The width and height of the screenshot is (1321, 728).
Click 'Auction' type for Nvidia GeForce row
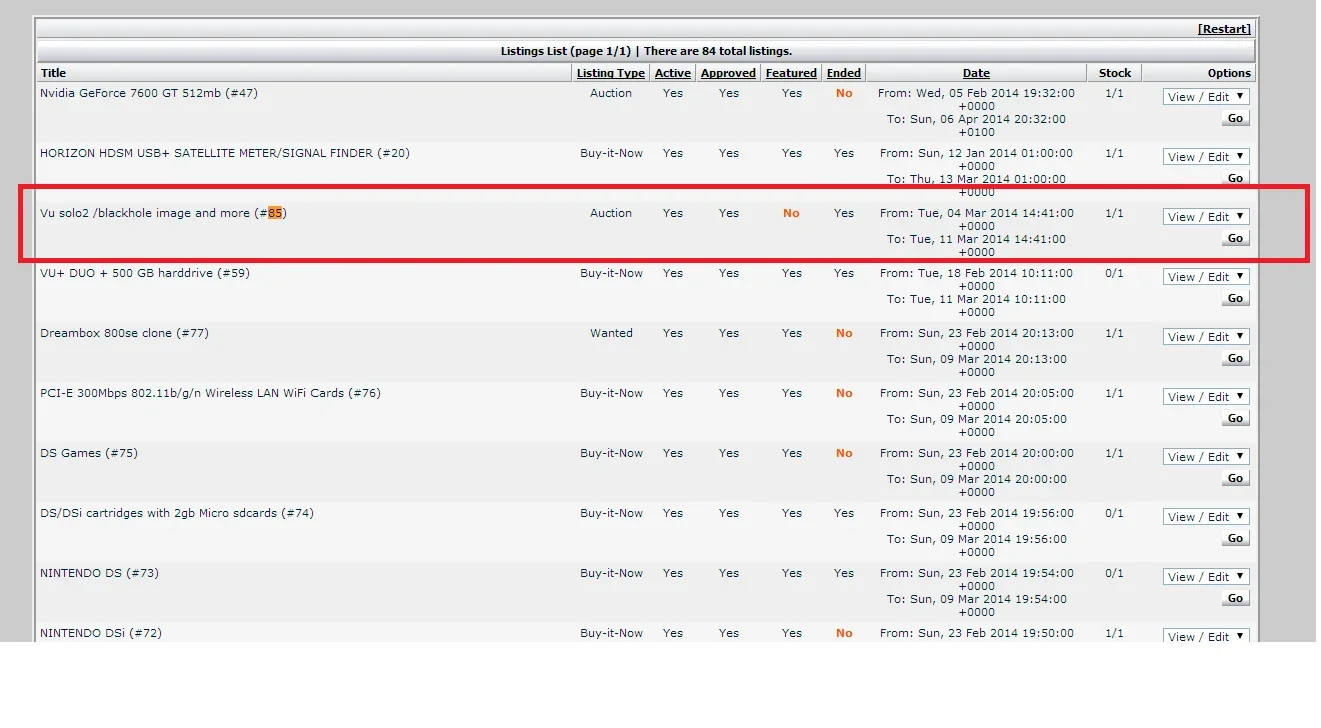coord(611,93)
